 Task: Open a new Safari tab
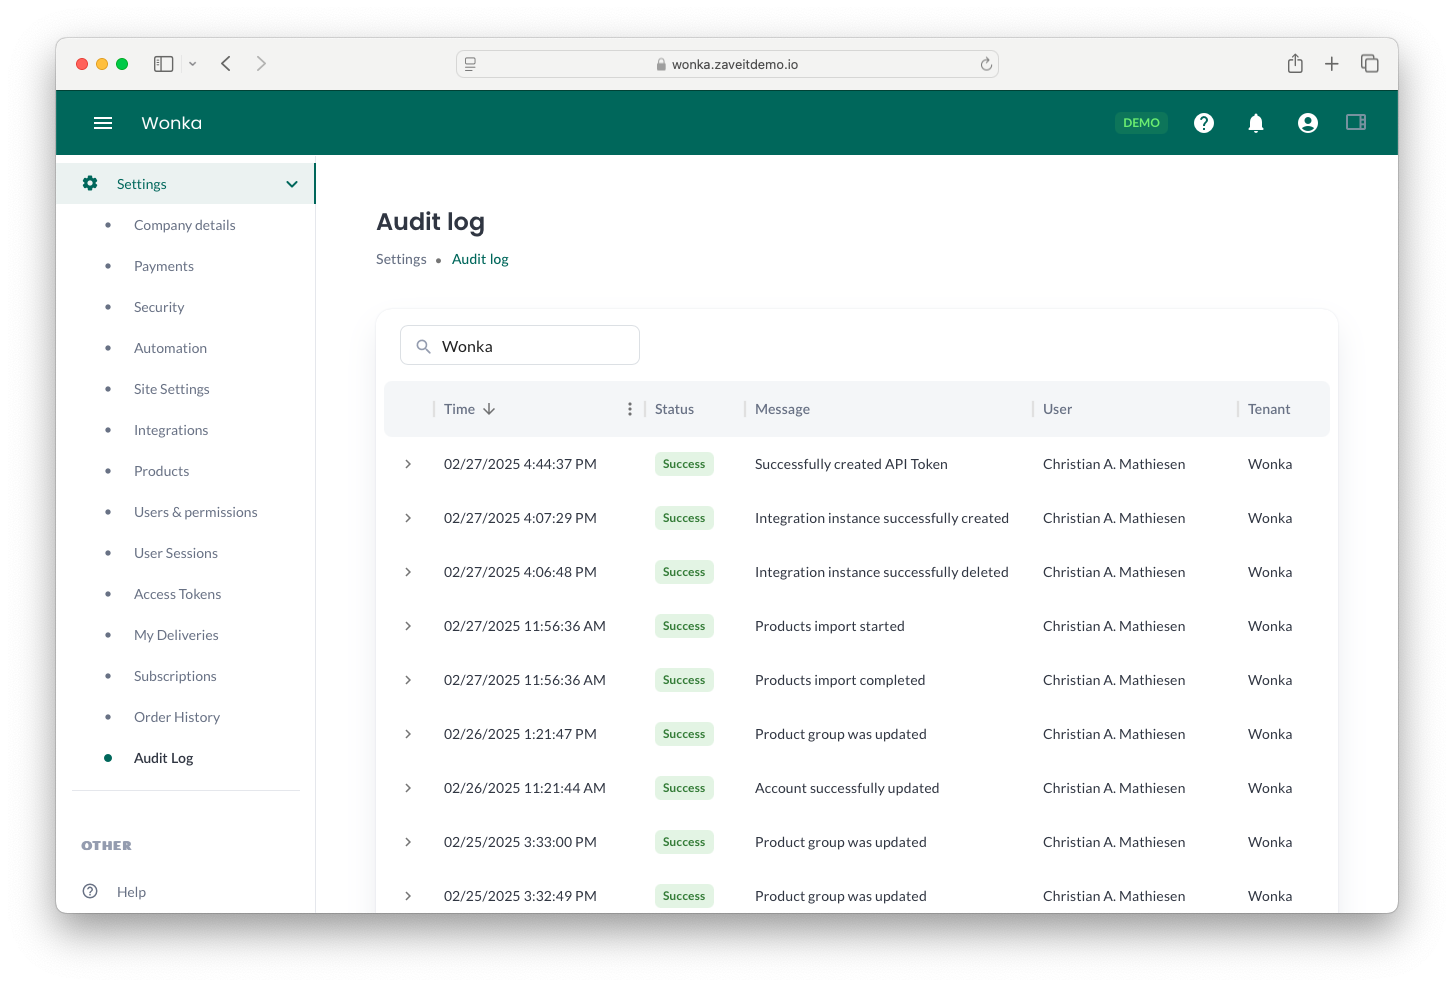click(1332, 64)
